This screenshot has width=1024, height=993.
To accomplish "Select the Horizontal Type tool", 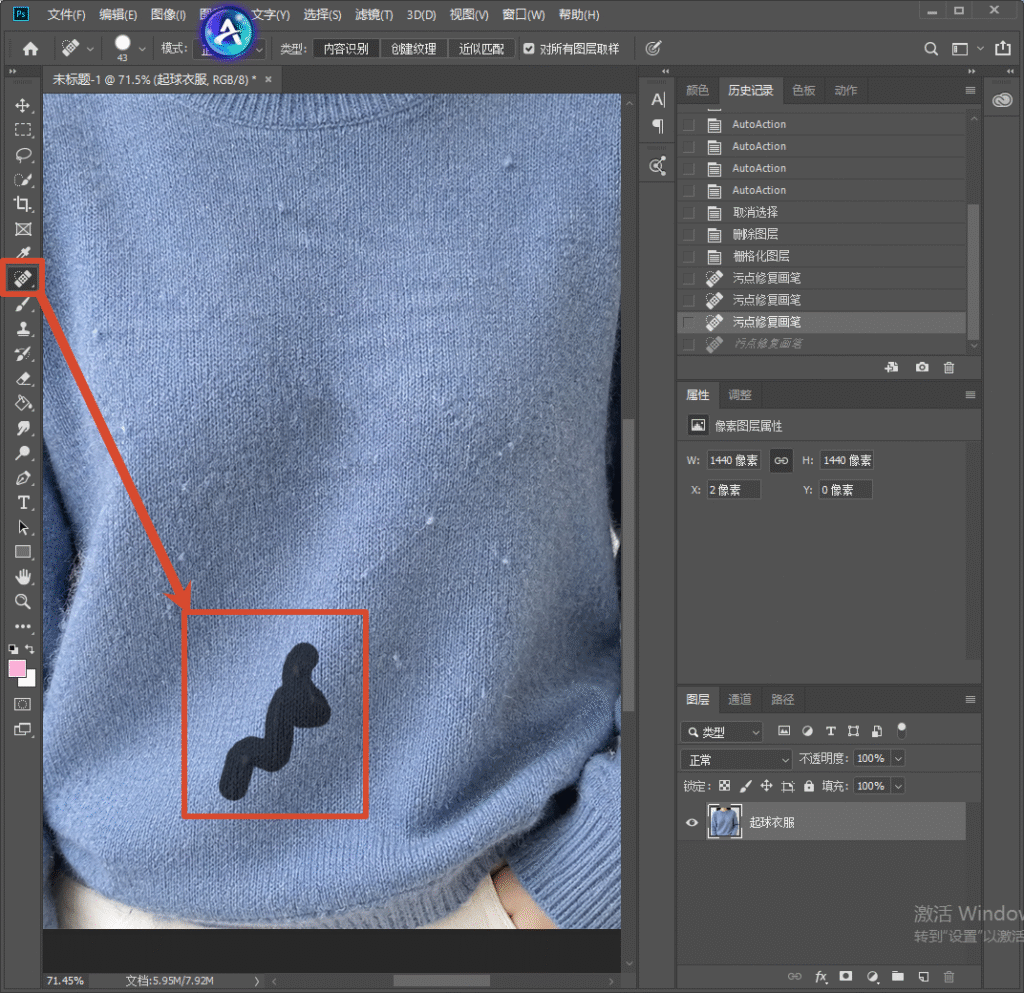I will (23, 503).
